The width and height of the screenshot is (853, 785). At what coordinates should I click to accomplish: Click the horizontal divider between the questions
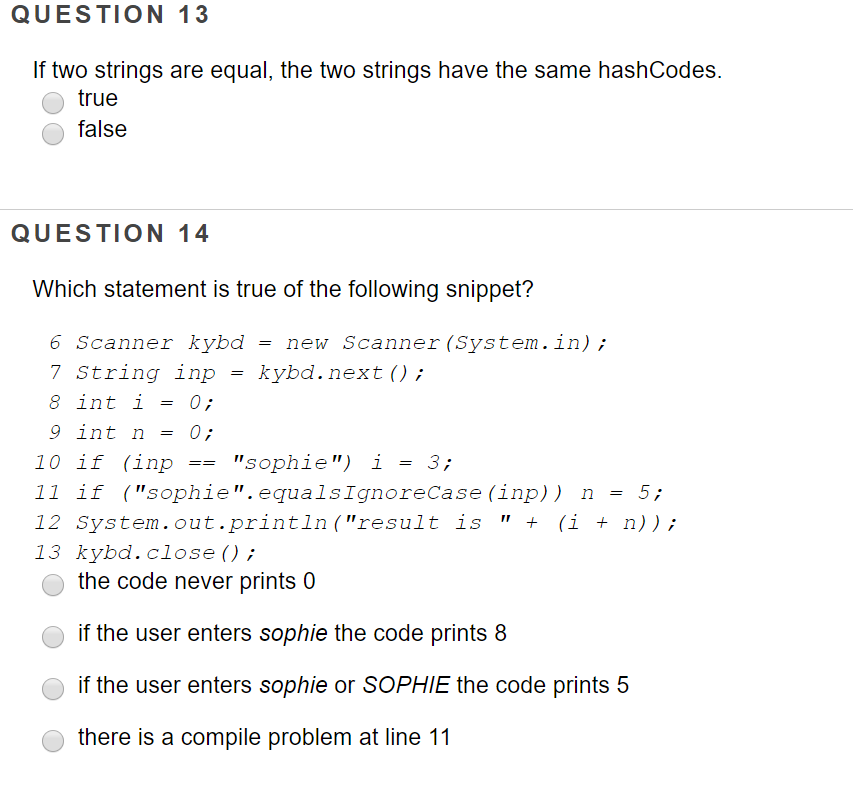[426, 209]
